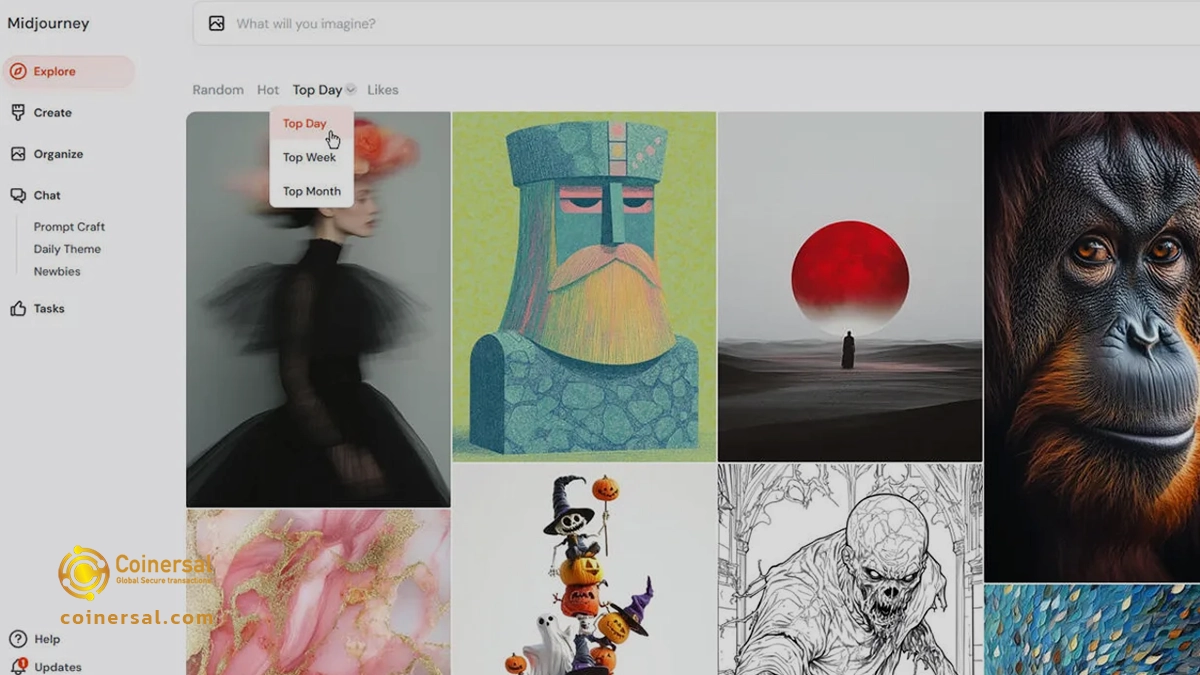This screenshot has width=1200, height=675.
Task: Focus the 'What will you imagine?' field
Action: tap(600, 23)
